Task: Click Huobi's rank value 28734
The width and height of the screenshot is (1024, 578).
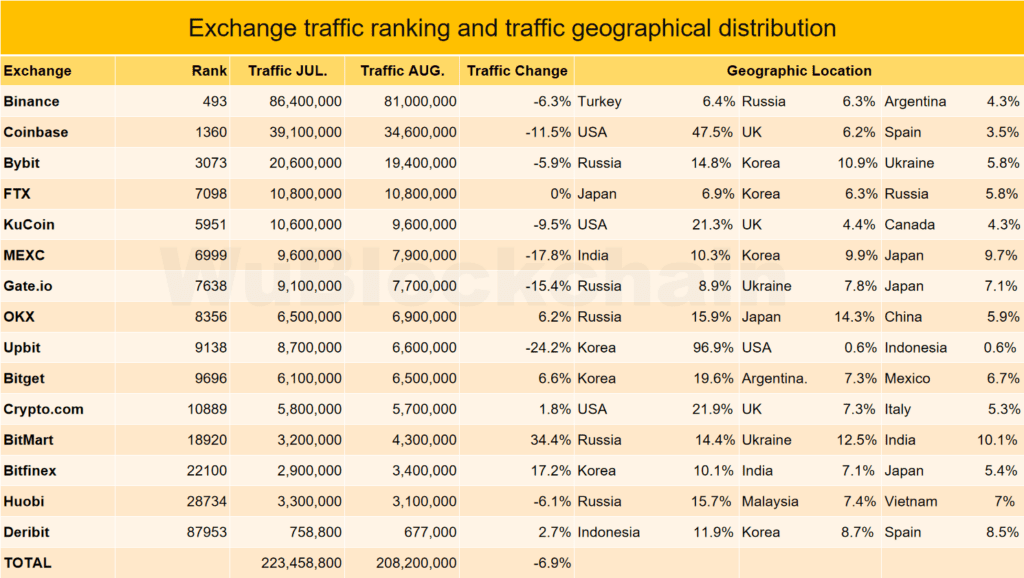Action: (207, 501)
